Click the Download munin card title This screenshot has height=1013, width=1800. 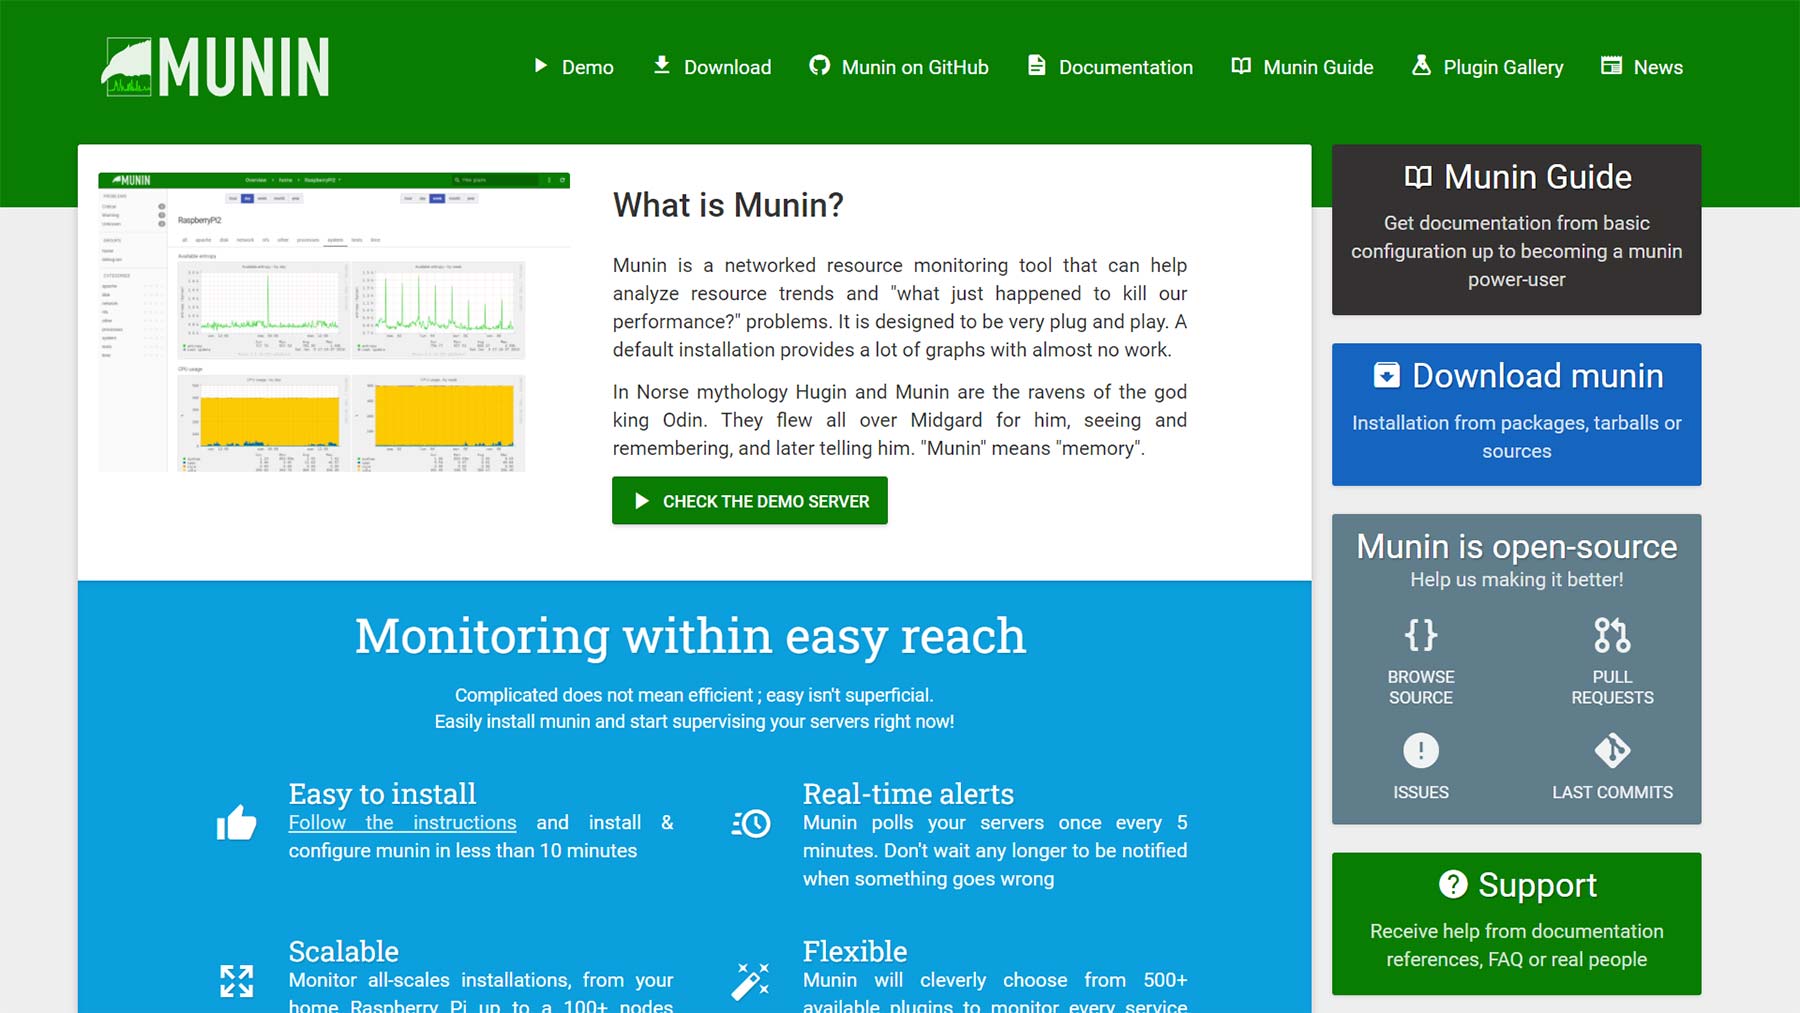tap(1538, 376)
